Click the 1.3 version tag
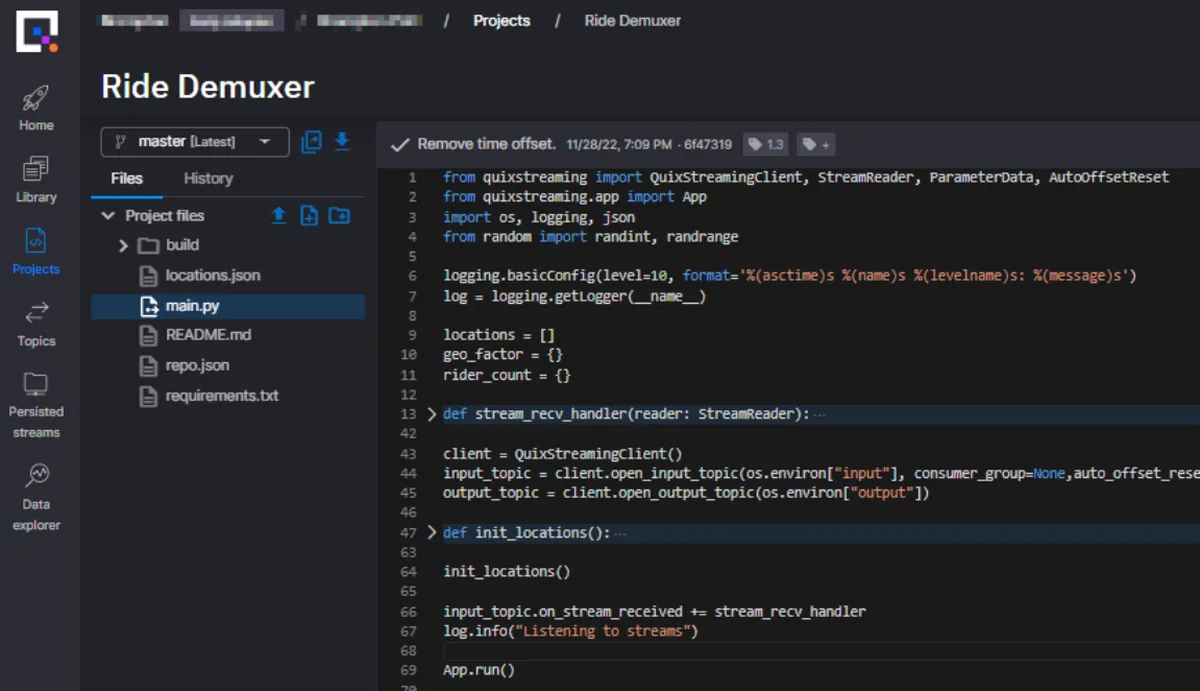Viewport: 1200px width, 691px height. coord(765,143)
